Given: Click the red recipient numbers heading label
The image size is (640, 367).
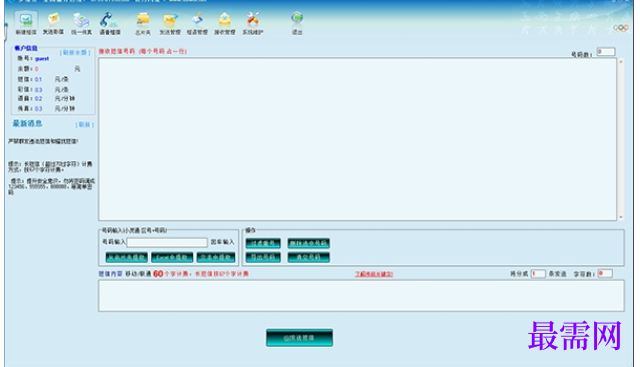Looking at the screenshot, I should click(x=142, y=51).
